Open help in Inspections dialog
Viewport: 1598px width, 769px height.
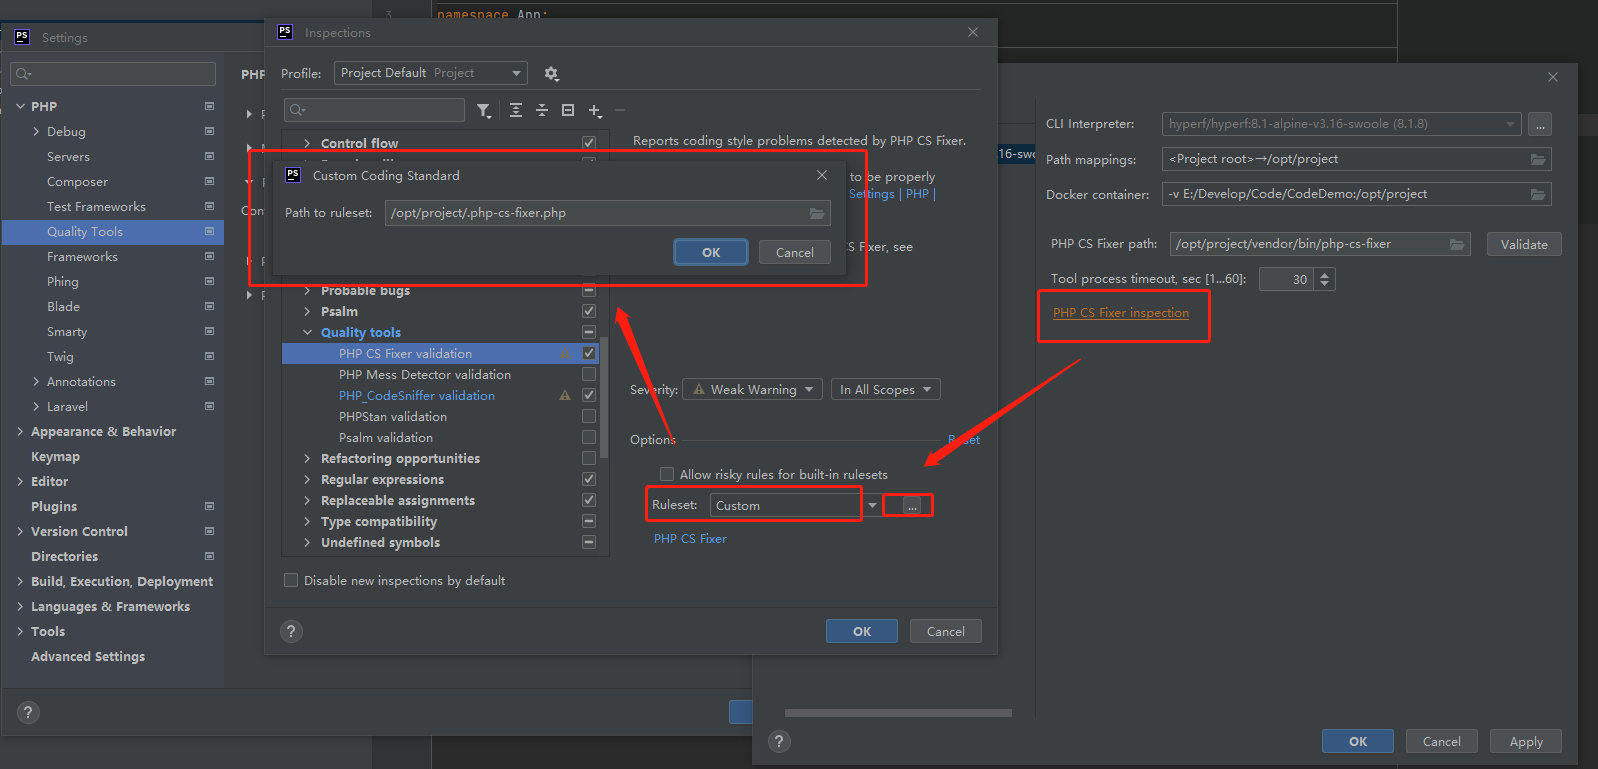(291, 631)
